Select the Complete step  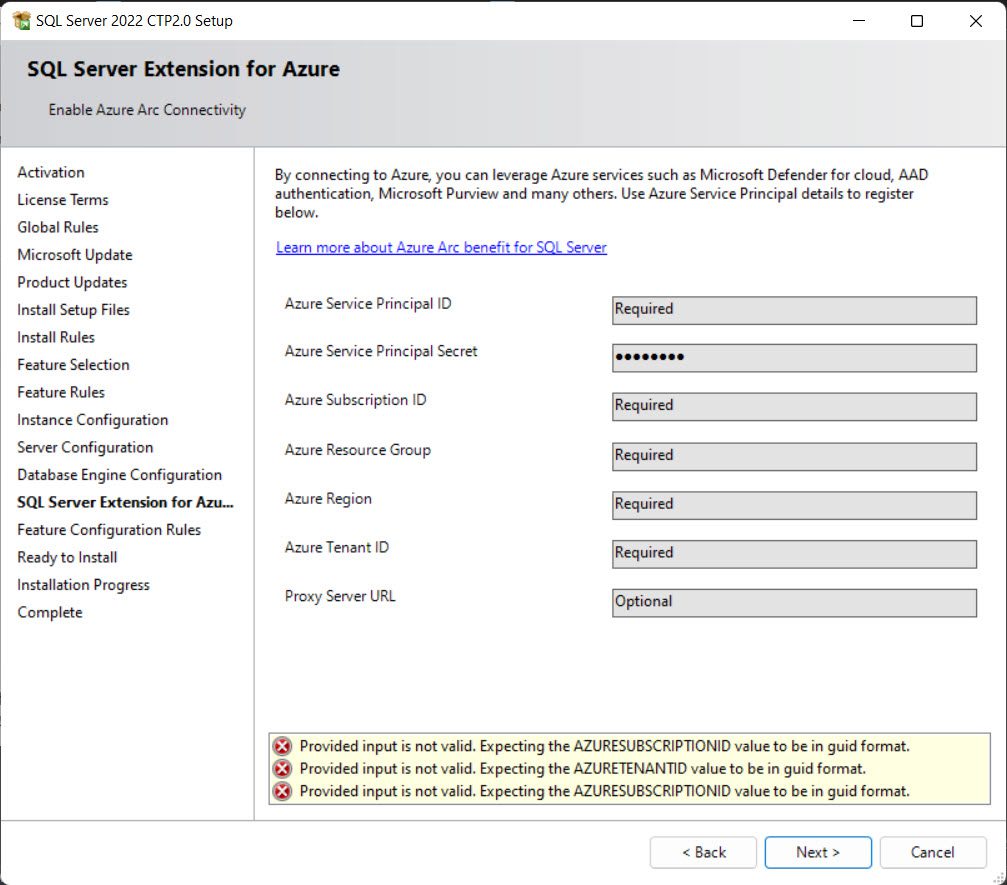pyautogui.click(x=50, y=613)
